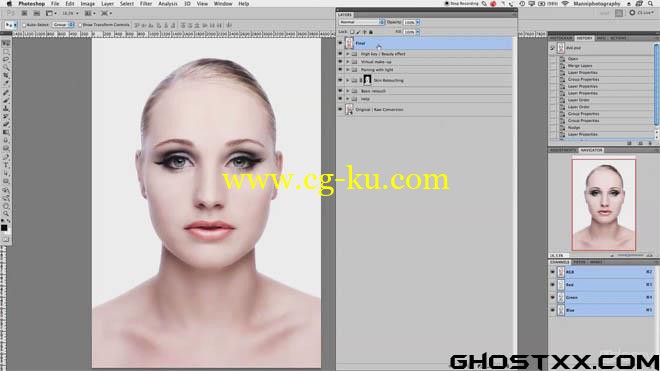Zoom out in Navigator panel
Viewport: 660px width, 371px height.
(x=612, y=255)
